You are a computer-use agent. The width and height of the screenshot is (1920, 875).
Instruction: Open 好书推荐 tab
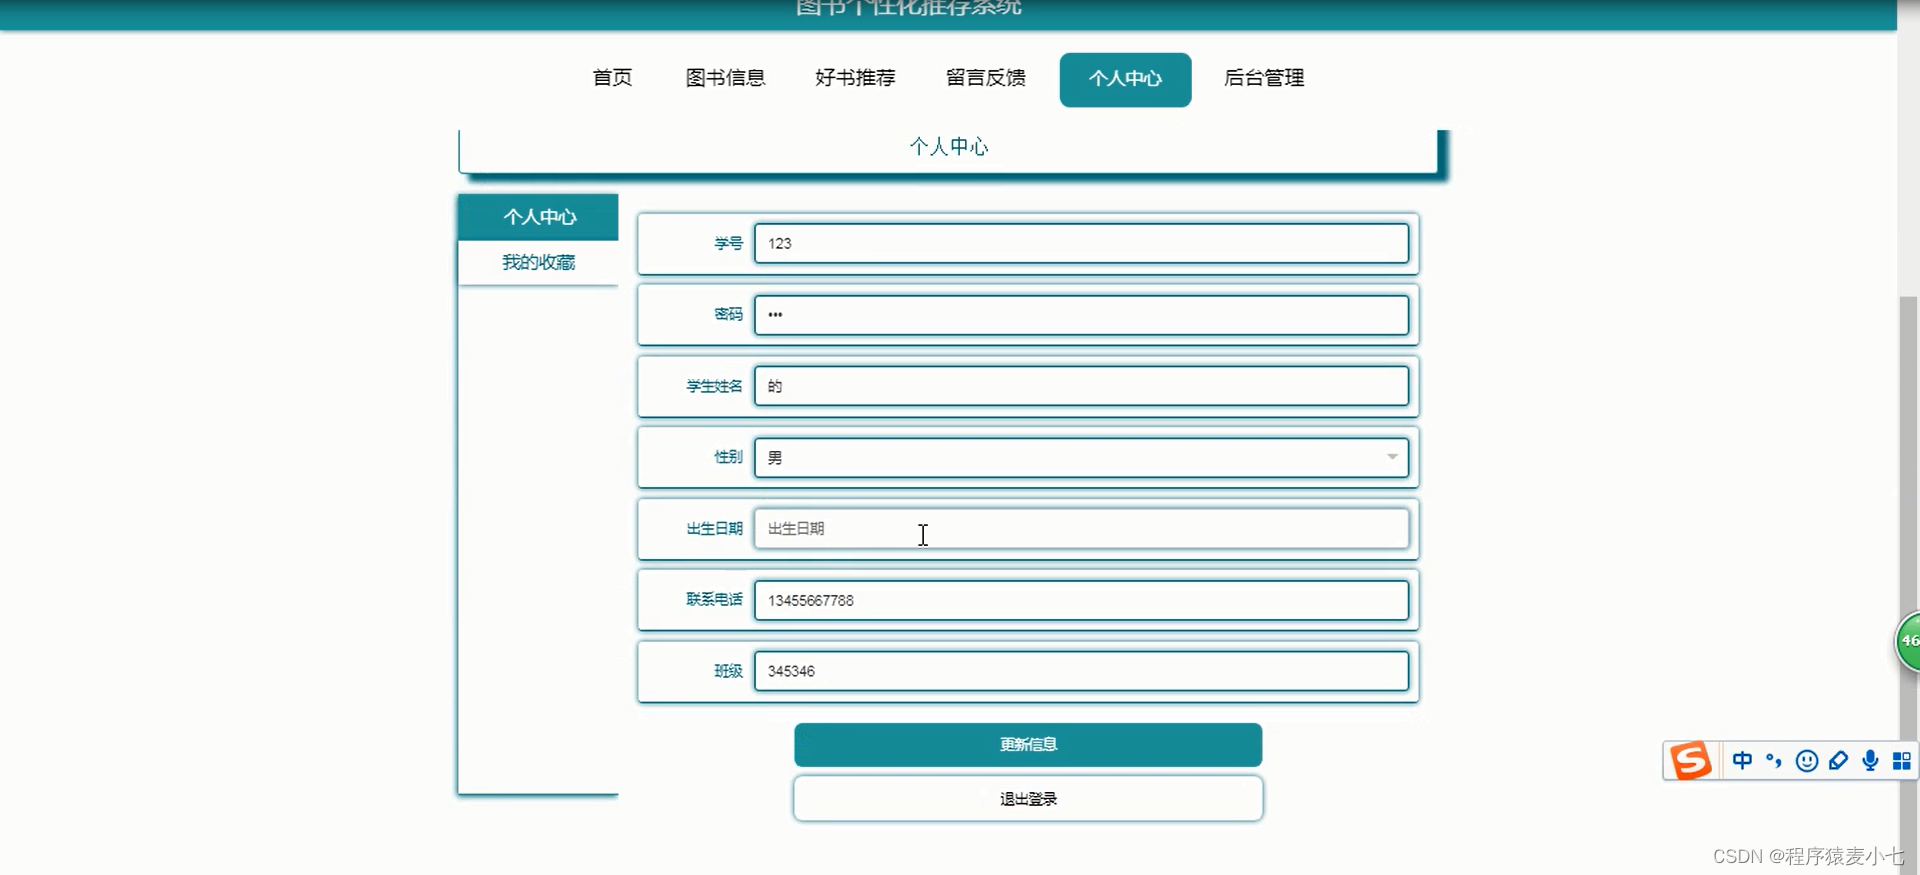[x=855, y=78]
